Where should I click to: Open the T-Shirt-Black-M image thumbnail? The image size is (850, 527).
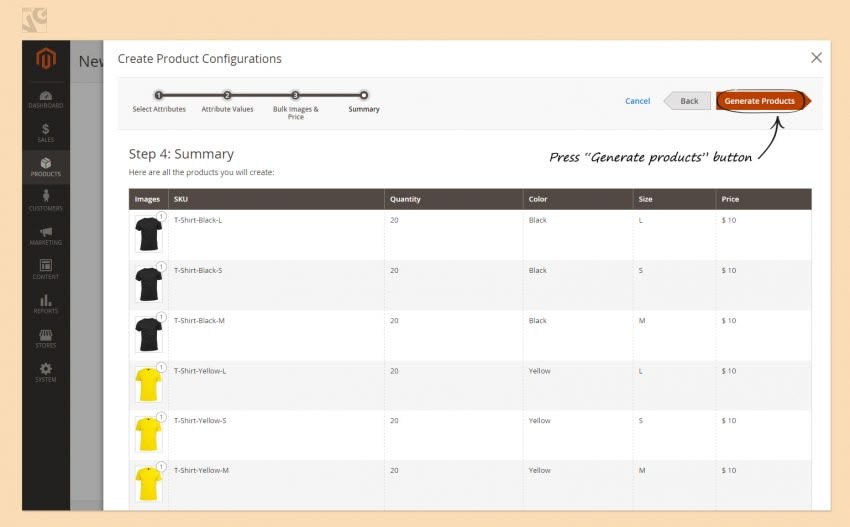(149, 335)
